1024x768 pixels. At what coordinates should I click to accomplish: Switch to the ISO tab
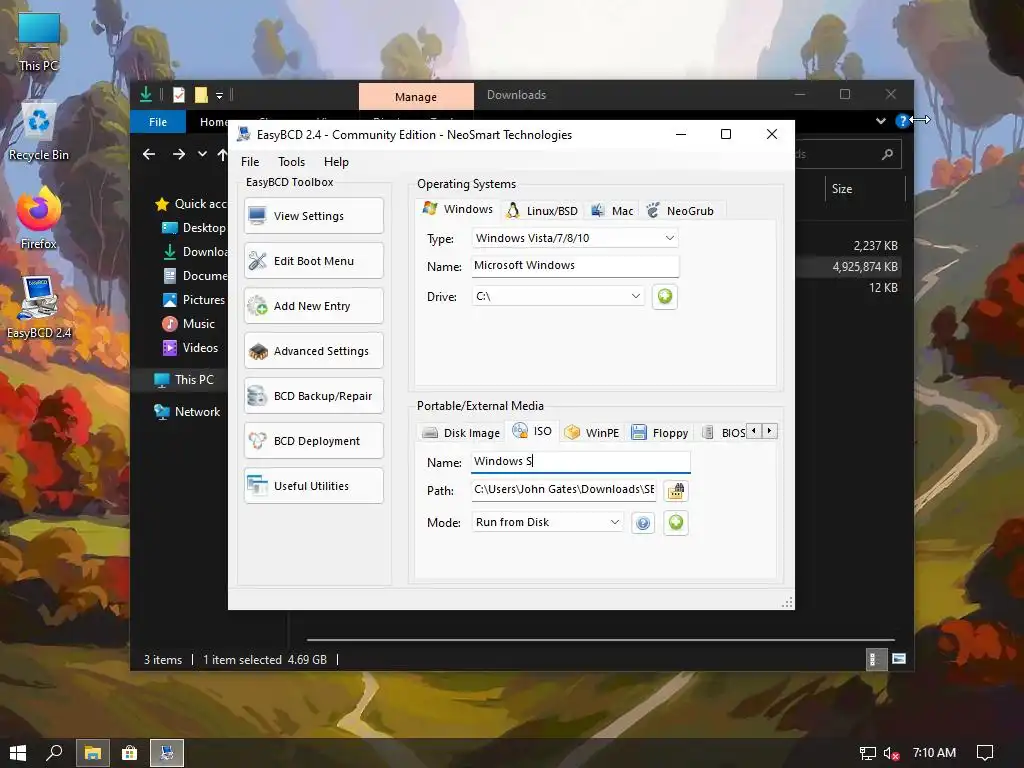point(532,431)
